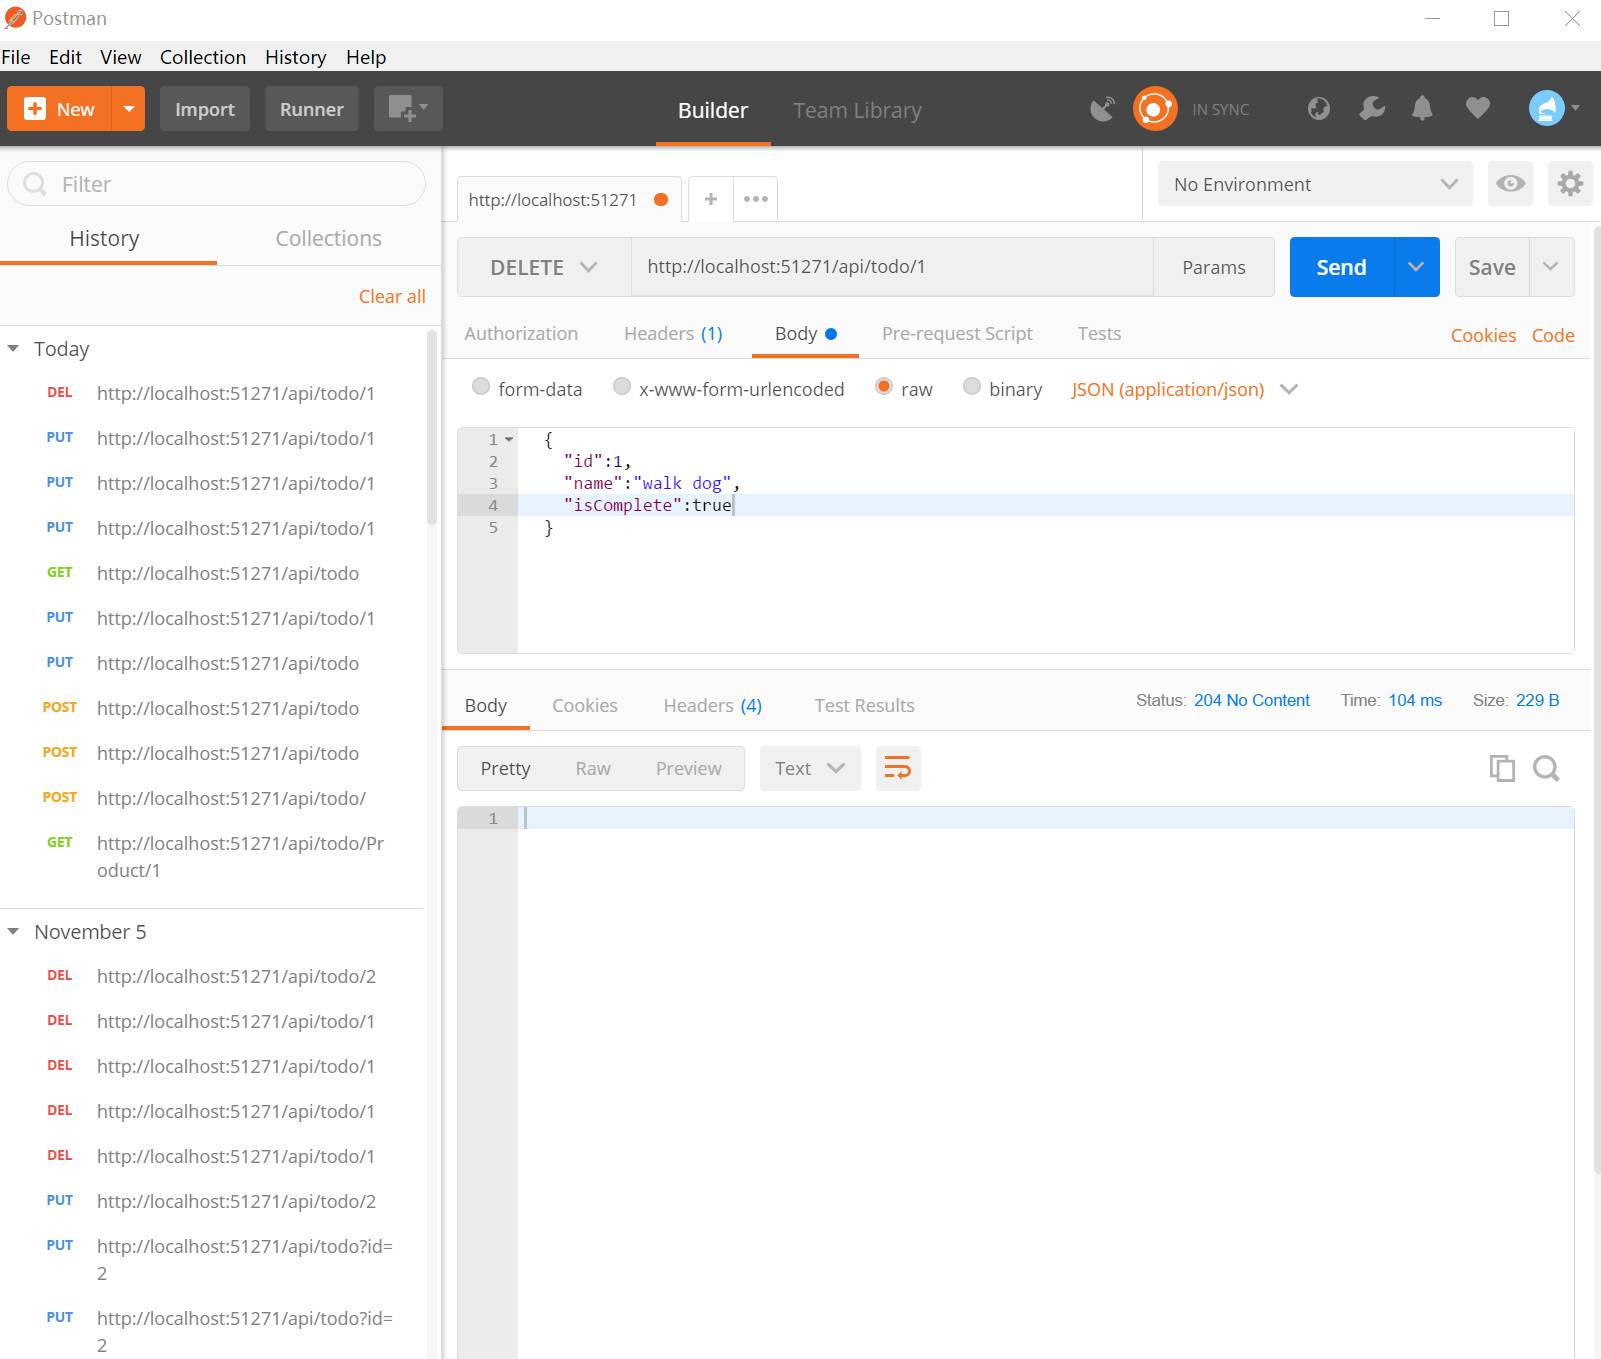1601x1359 pixels.
Task: Open tab options three dots menu
Action: [756, 199]
